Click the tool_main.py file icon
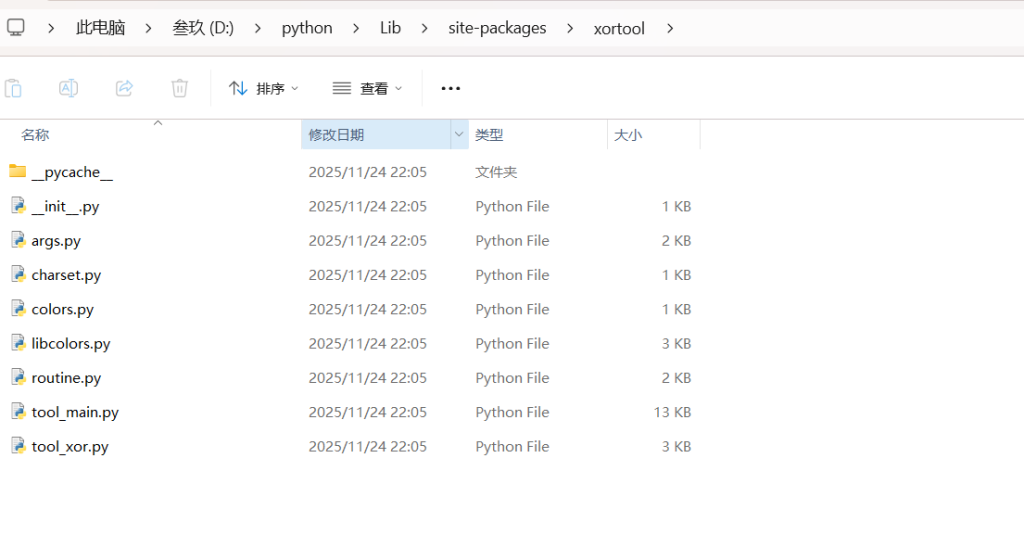Screen dimensions: 1024x547 (17, 412)
